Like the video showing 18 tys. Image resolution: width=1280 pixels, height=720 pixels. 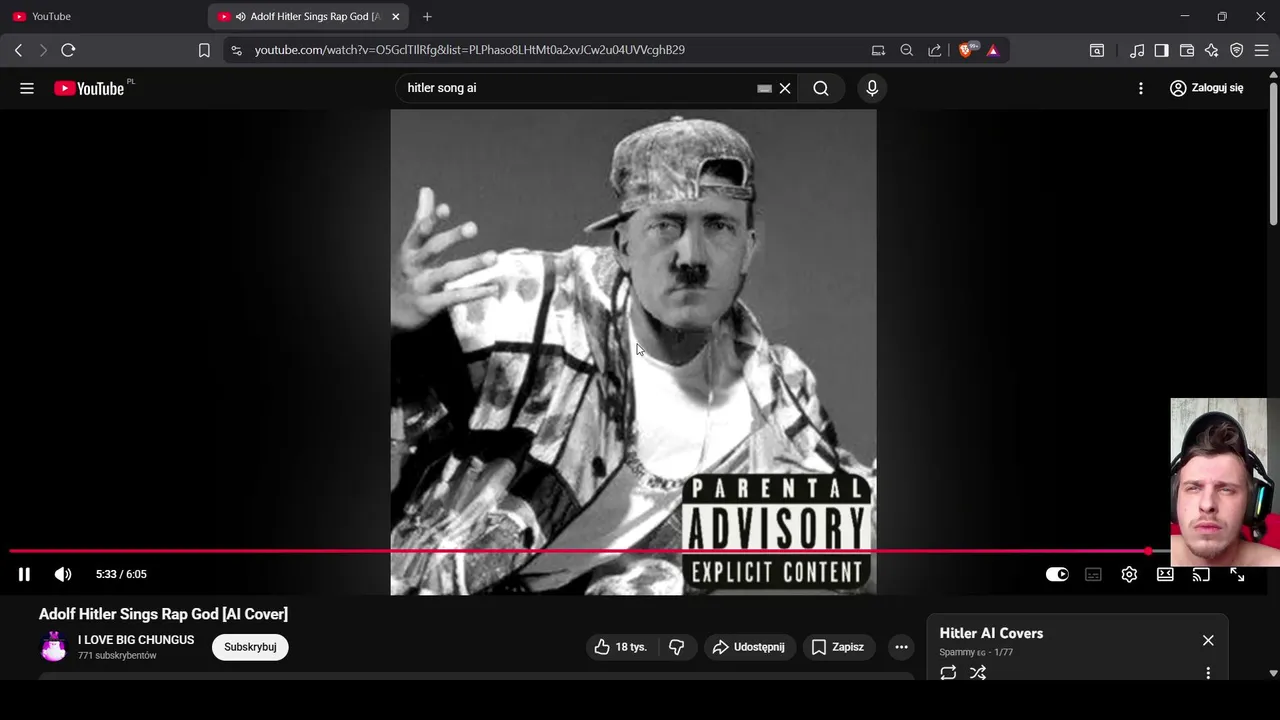(621, 647)
